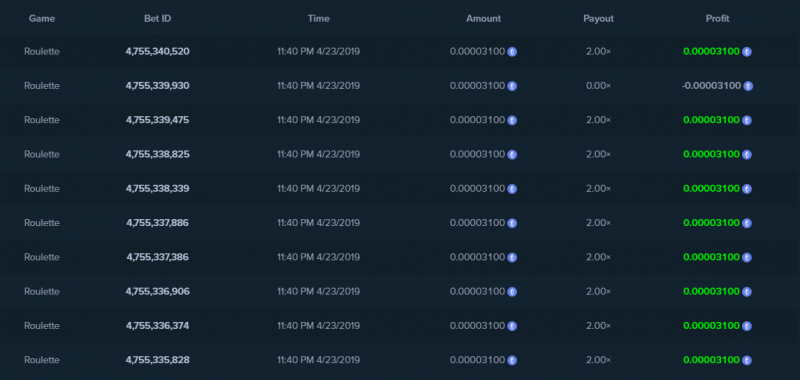
Task: Click Ethereum icon in Profit of bet 4,755,337,386
Action: click(x=746, y=257)
